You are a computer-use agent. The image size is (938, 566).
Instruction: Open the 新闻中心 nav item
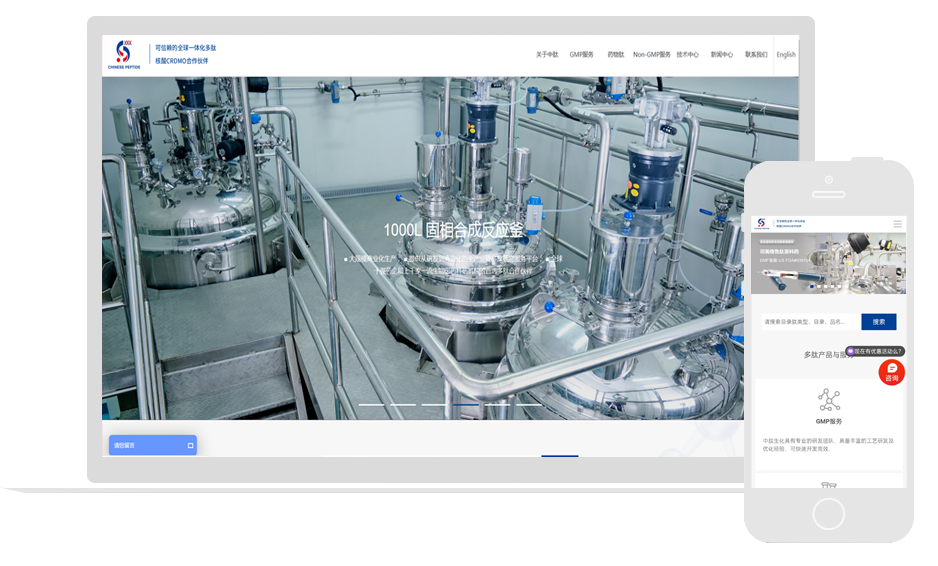point(721,55)
